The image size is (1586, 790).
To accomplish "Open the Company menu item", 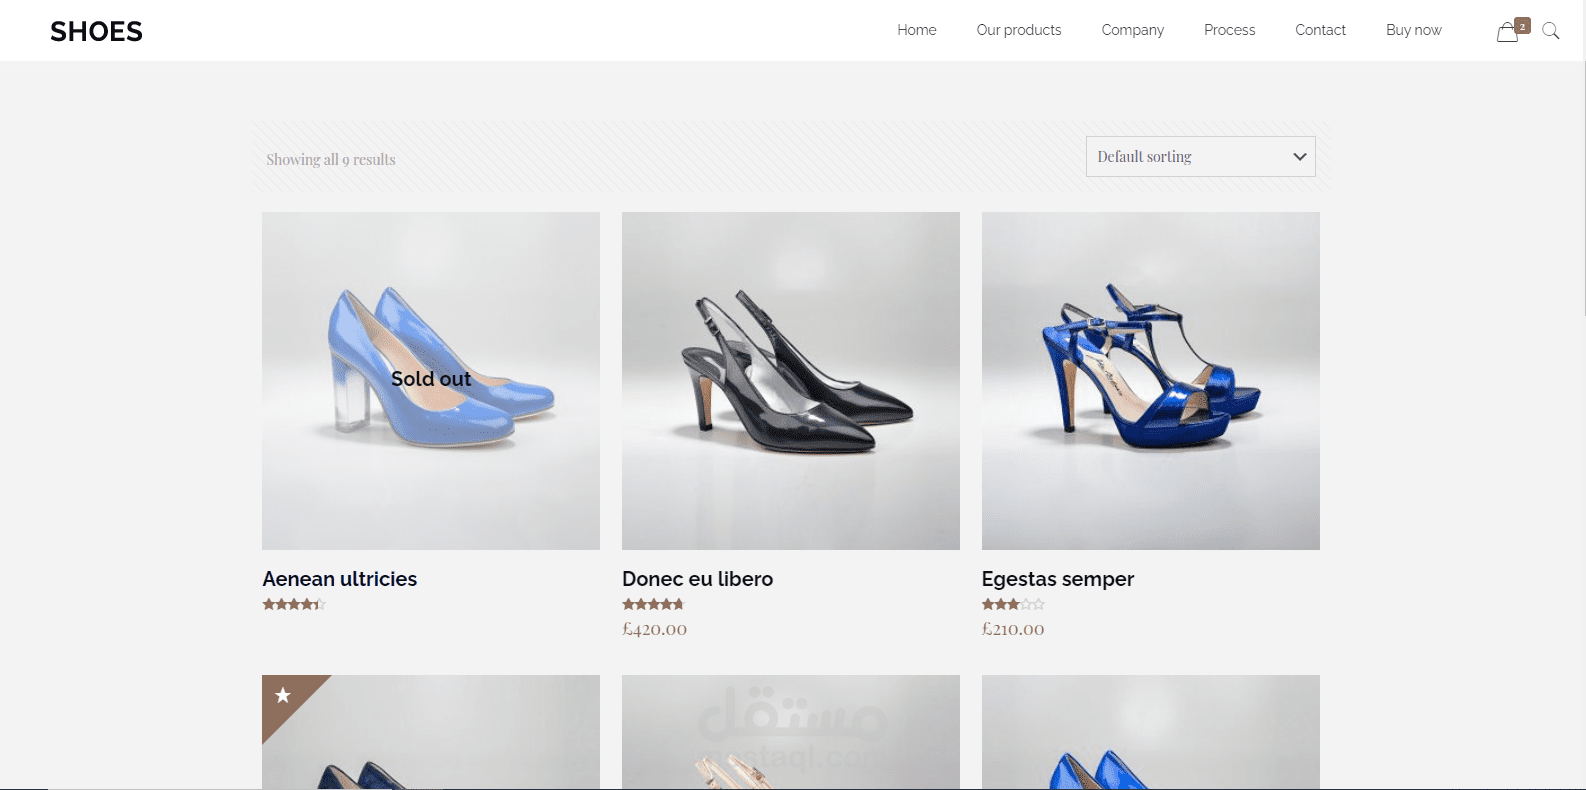I will click(x=1133, y=30).
